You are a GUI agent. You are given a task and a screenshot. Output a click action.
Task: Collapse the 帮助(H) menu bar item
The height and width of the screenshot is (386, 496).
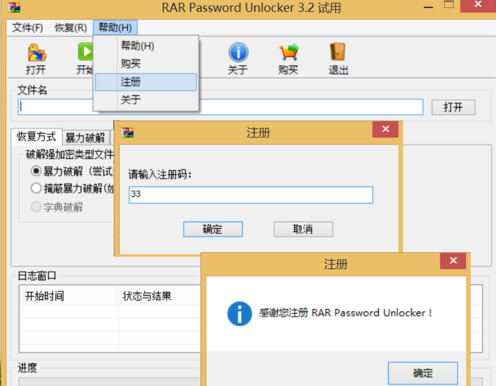coord(115,28)
